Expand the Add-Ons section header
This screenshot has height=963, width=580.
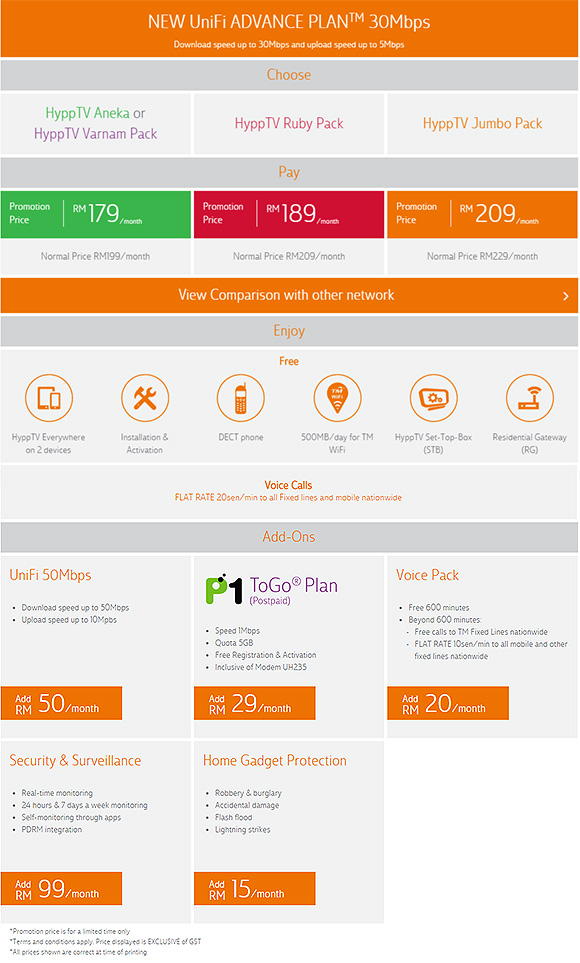click(289, 537)
